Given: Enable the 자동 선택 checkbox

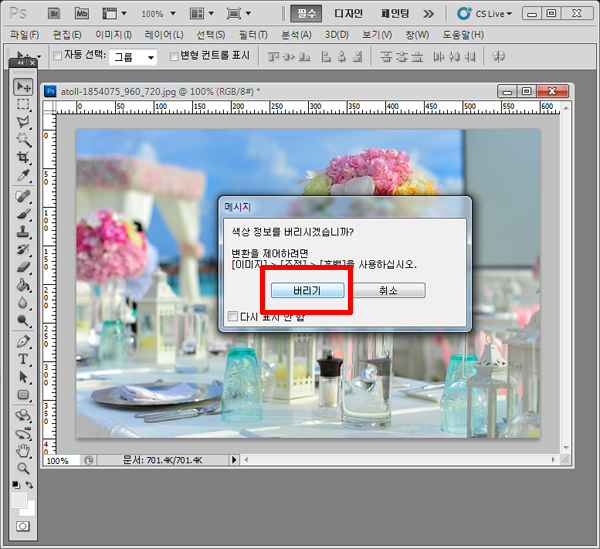Looking at the screenshot, I should 58,56.
